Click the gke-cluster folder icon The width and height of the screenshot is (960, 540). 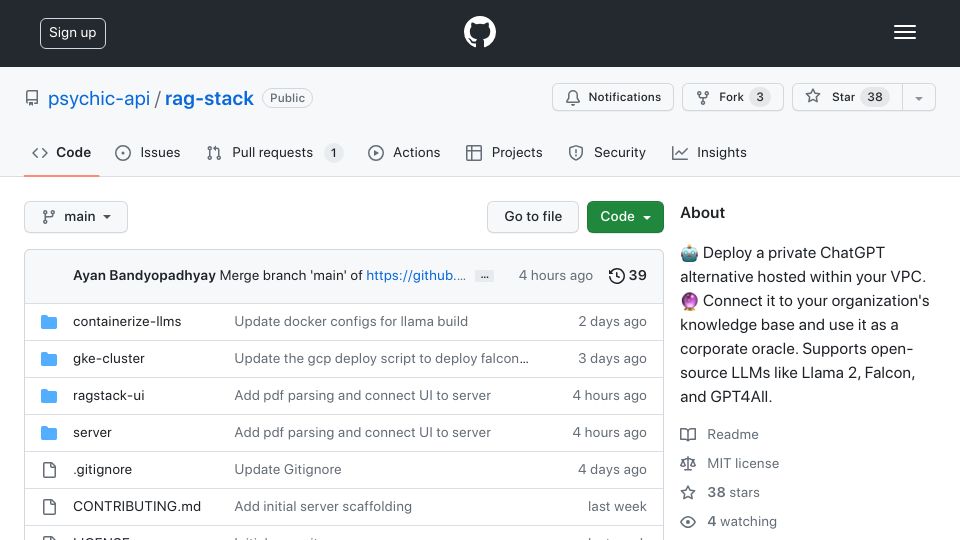pyautogui.click(x=49, y=359)
